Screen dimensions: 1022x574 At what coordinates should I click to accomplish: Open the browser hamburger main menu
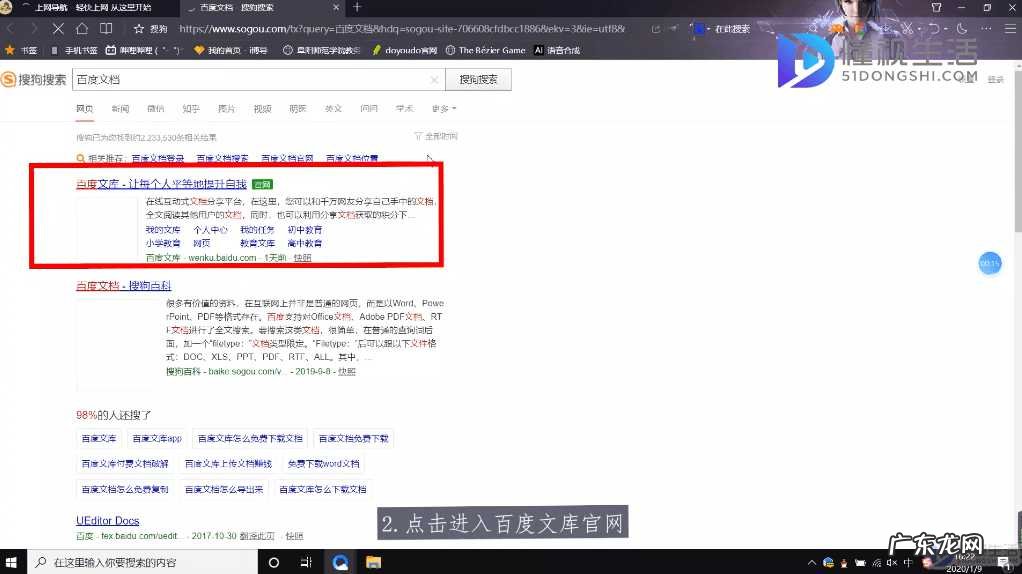click(x=1010, y=29)
